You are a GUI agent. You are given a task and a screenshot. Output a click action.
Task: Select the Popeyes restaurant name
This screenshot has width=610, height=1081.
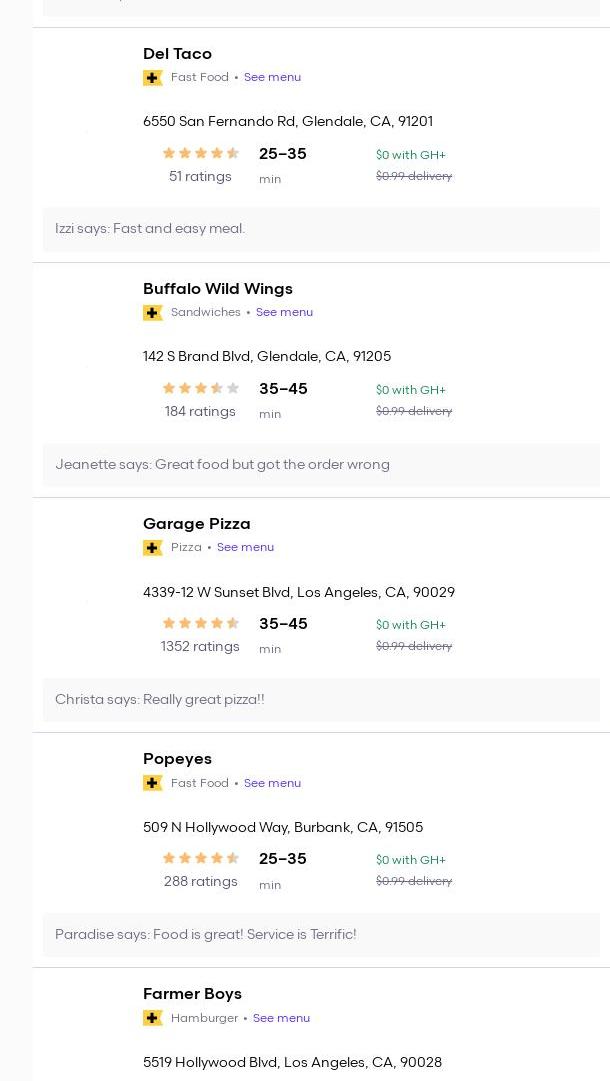[x=177, y=759]
